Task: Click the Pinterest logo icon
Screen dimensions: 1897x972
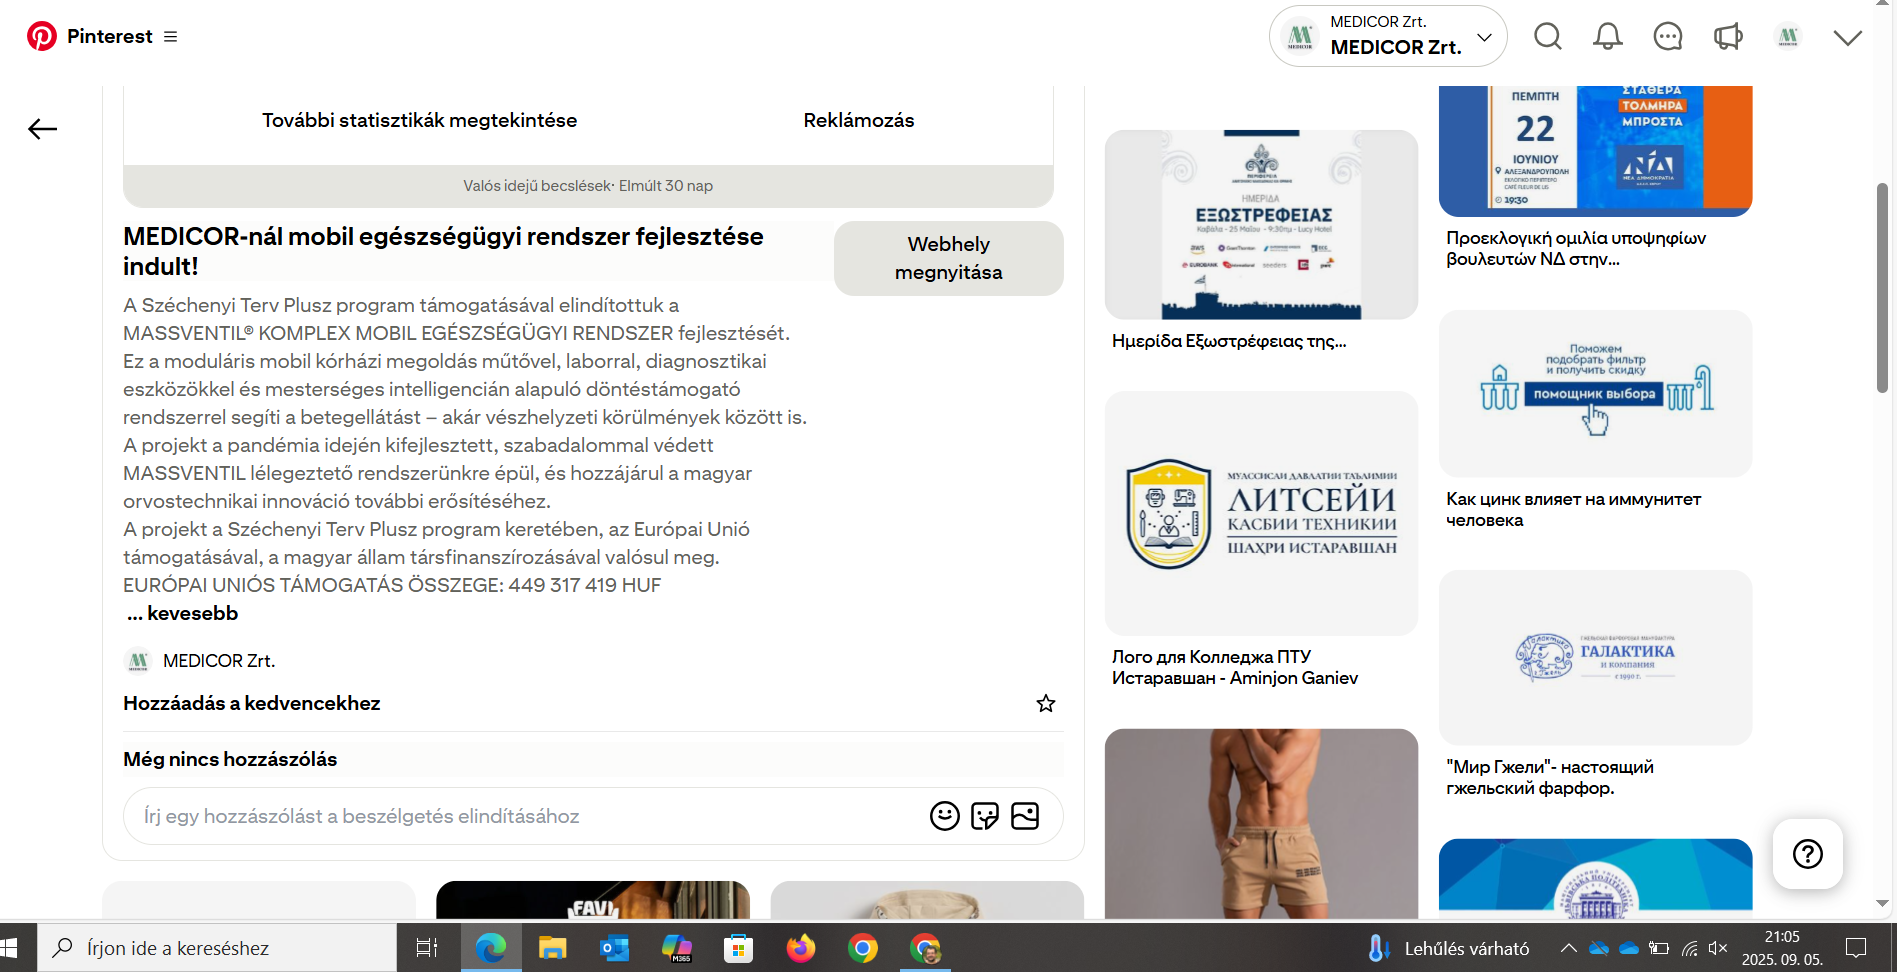Action: point(42,37)
